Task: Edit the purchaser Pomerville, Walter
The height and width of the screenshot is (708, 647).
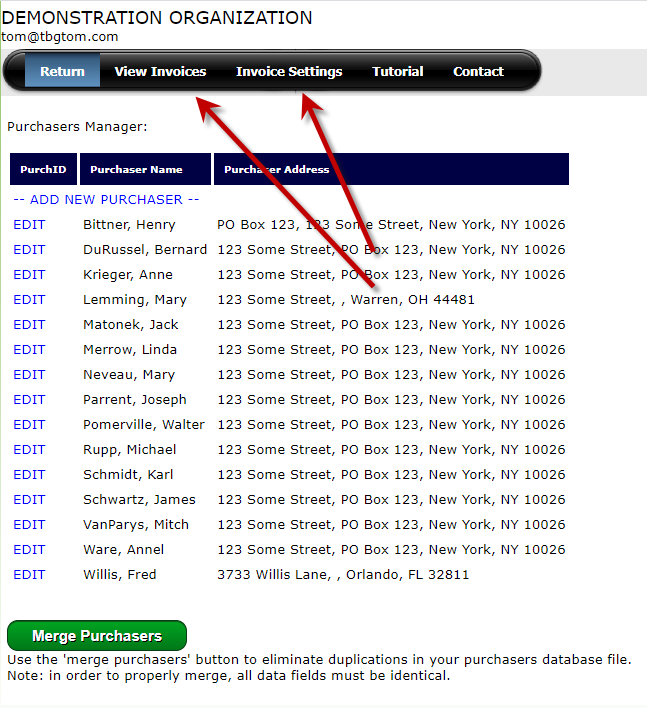Action: pos(29,425)
